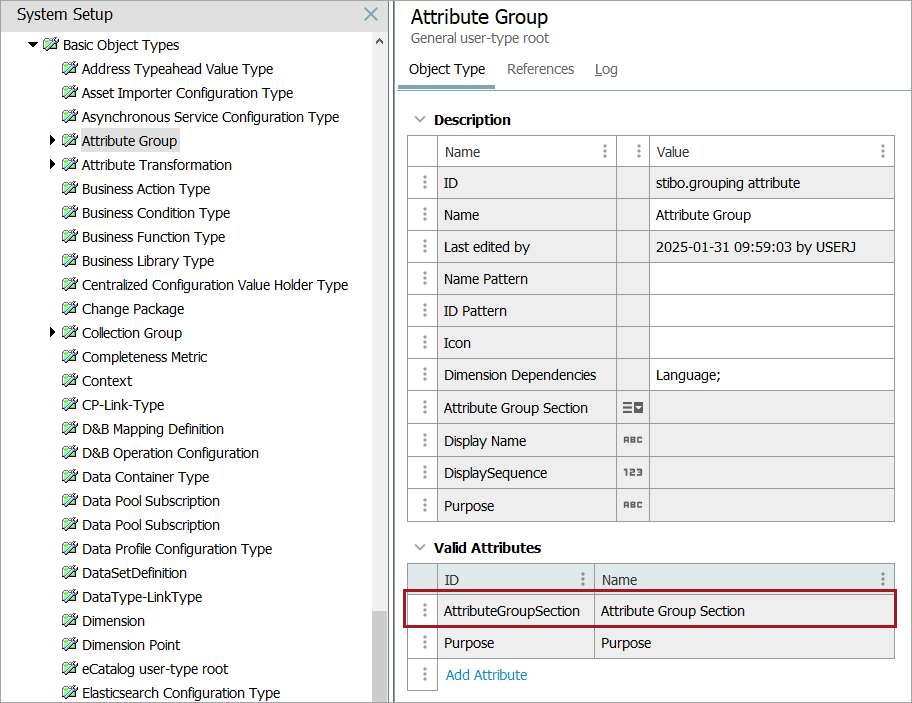Click the Add Attribute link
The height and width of the screenshot is (703, 912).
[486, 675]
